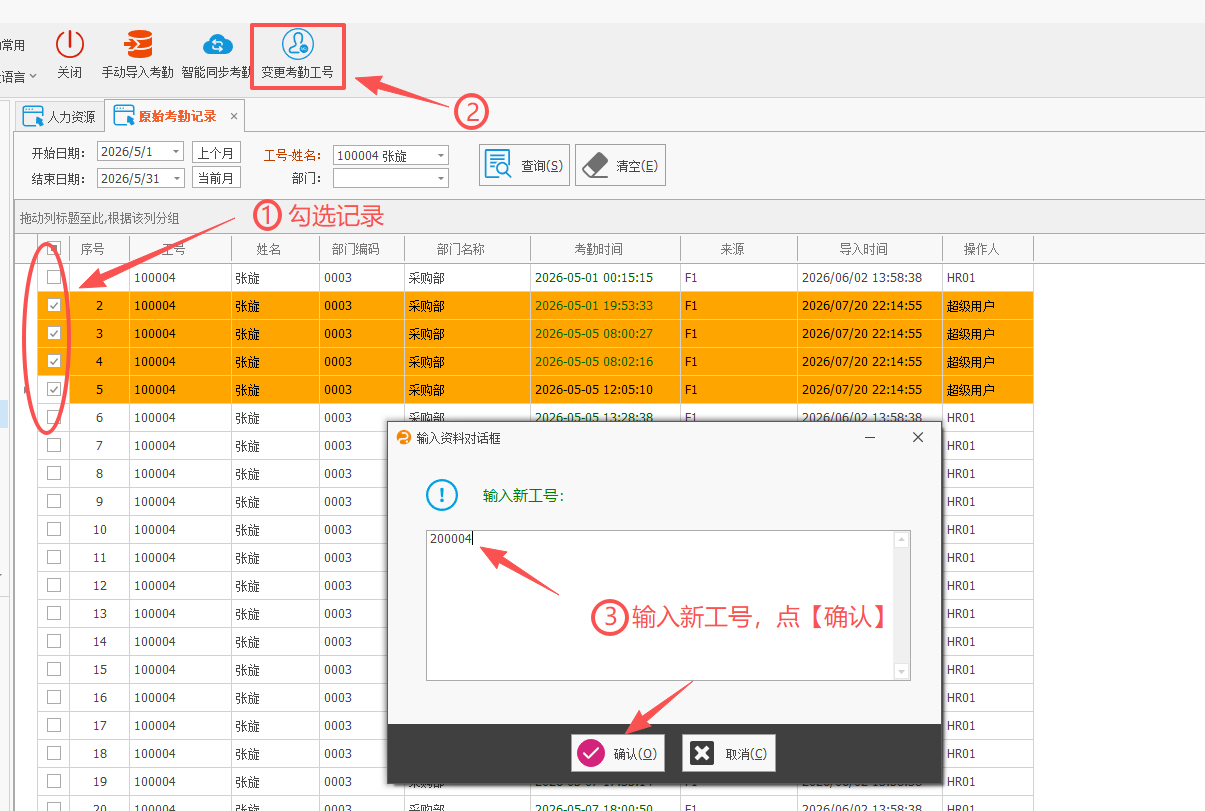Click the text box scrollbar down arrow

point(902,672)
